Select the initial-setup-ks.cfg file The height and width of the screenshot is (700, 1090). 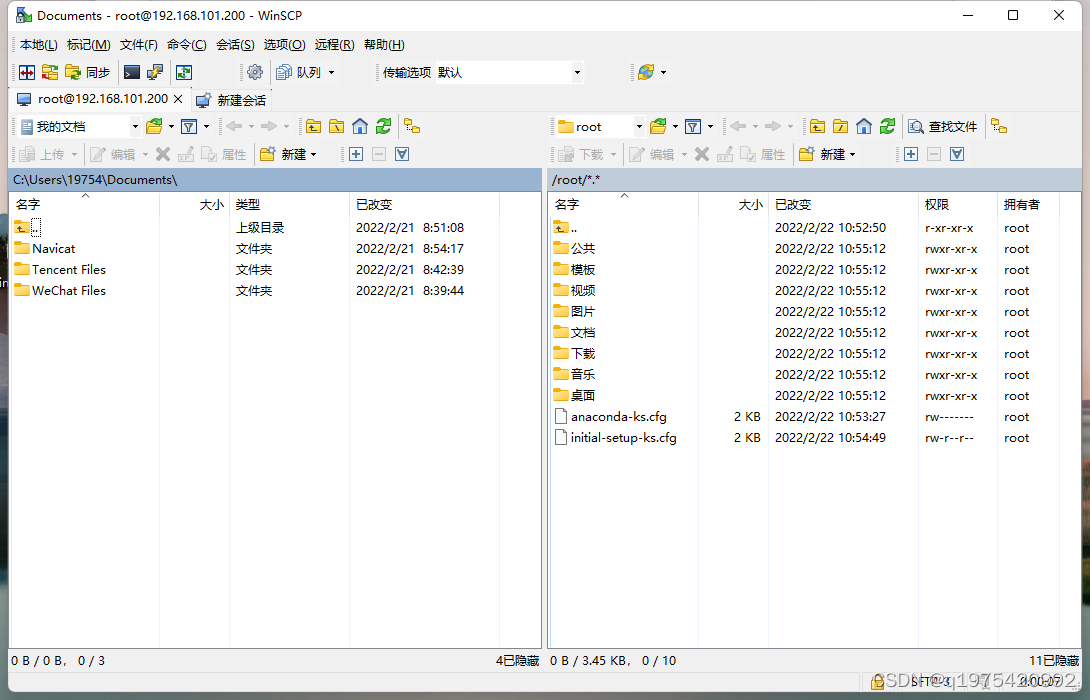(x=624, y=438)
